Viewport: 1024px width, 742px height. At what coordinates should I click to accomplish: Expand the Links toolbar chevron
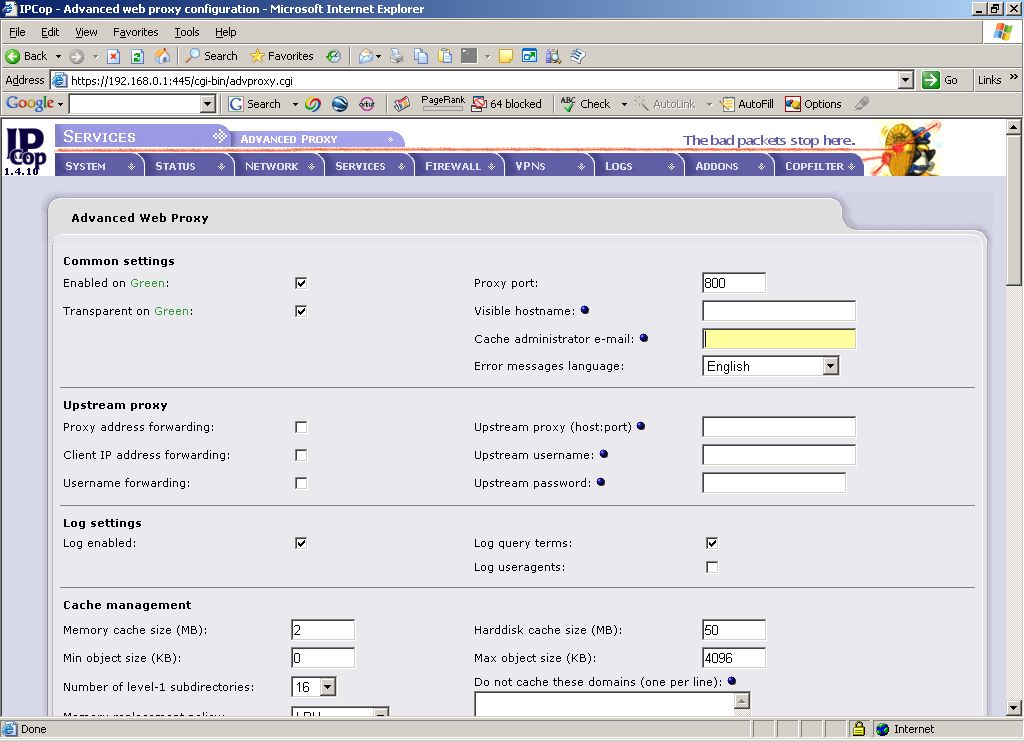1014,77
